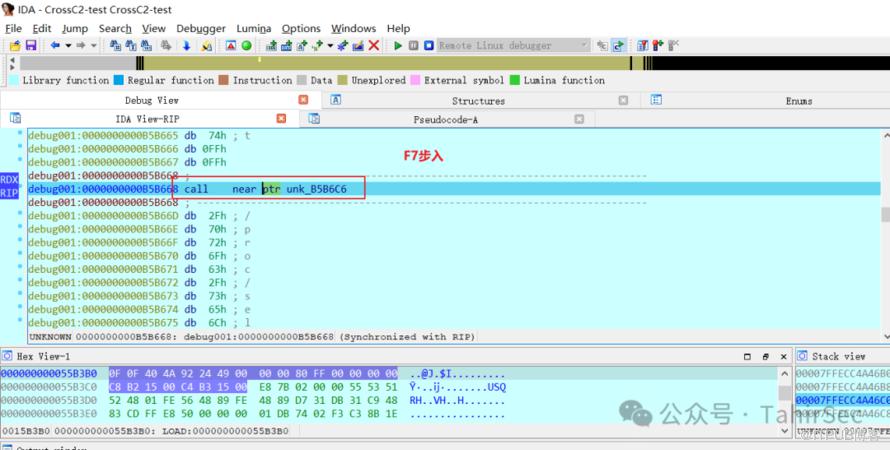Select line B5B675 db 6Ch

click(x=454, y=323)
